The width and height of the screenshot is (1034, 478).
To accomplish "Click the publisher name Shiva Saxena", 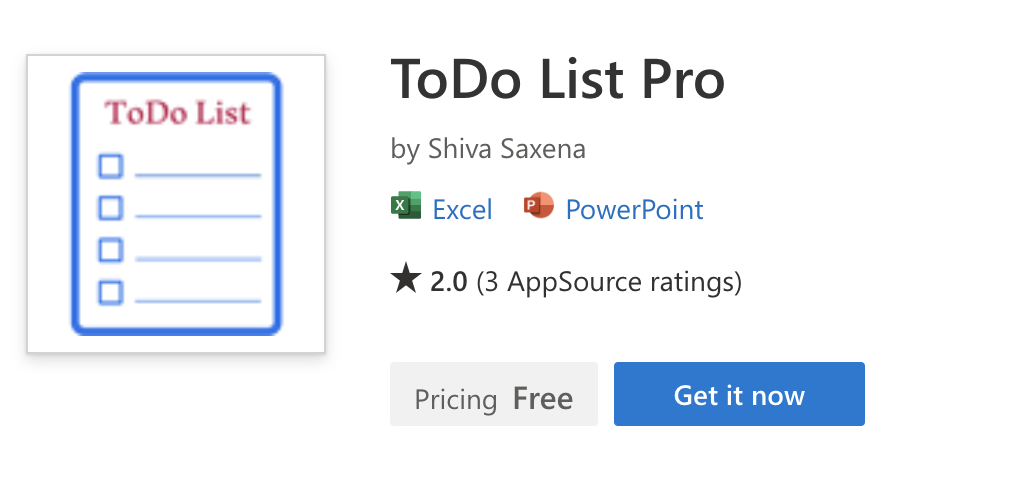I will coord(507,150).
